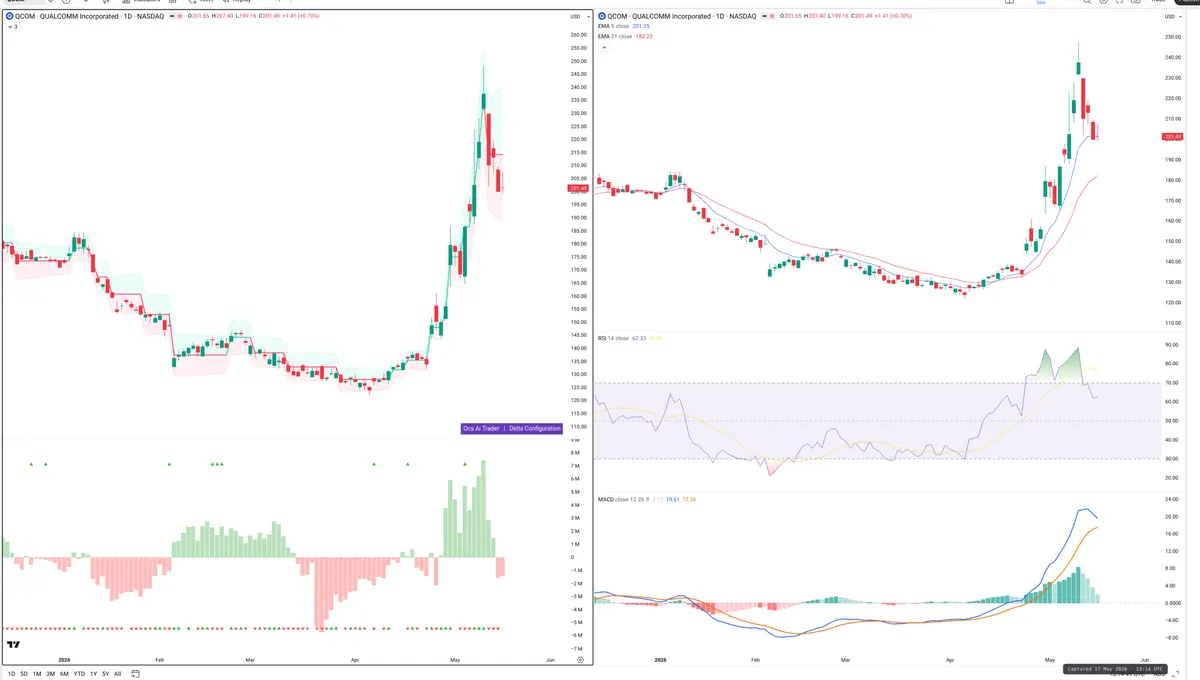Select the YTD time range
Screen dimensions: 1200x680
(x=79, y=674)
